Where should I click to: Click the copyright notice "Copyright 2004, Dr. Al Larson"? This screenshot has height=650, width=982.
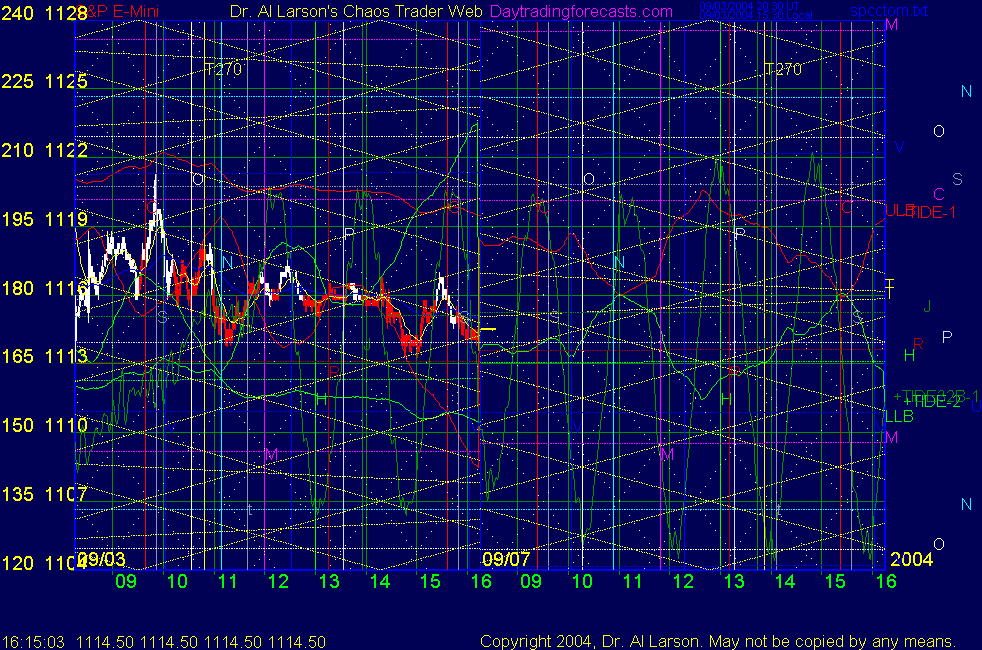(x=588, y=641)
